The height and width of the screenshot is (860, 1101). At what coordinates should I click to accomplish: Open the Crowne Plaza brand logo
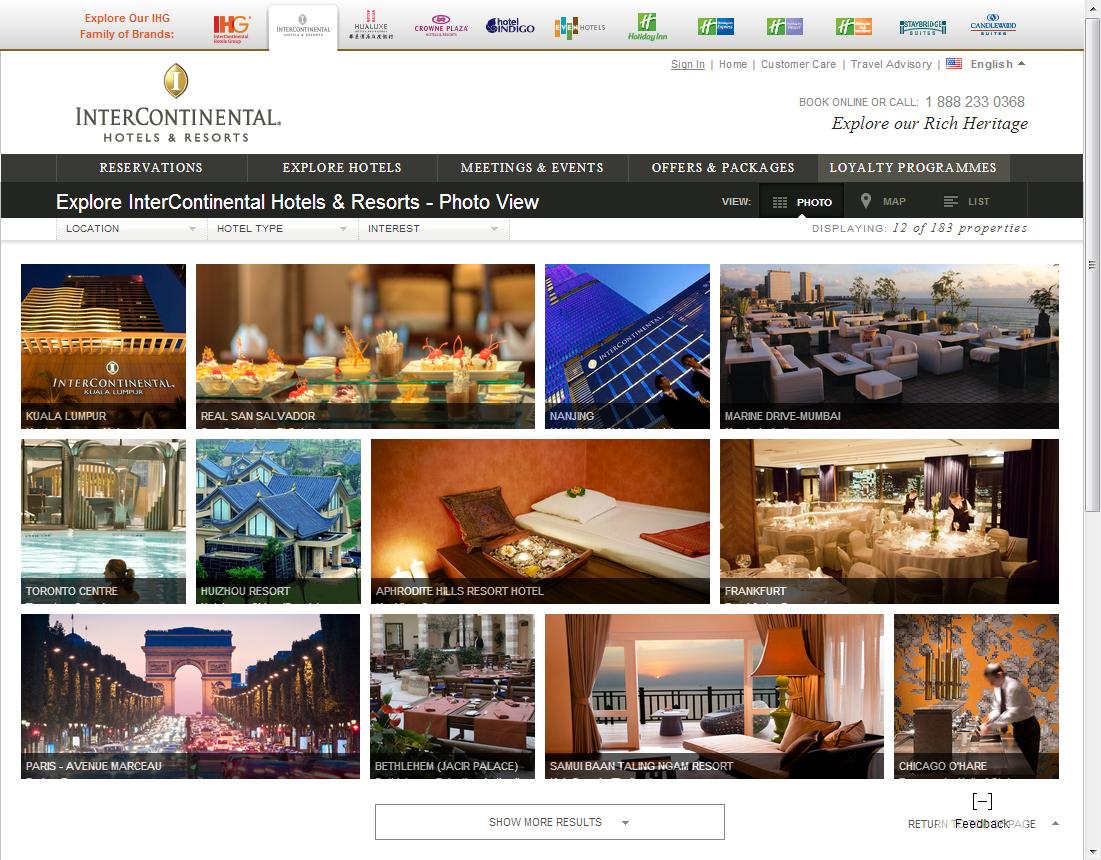[441, 26]
